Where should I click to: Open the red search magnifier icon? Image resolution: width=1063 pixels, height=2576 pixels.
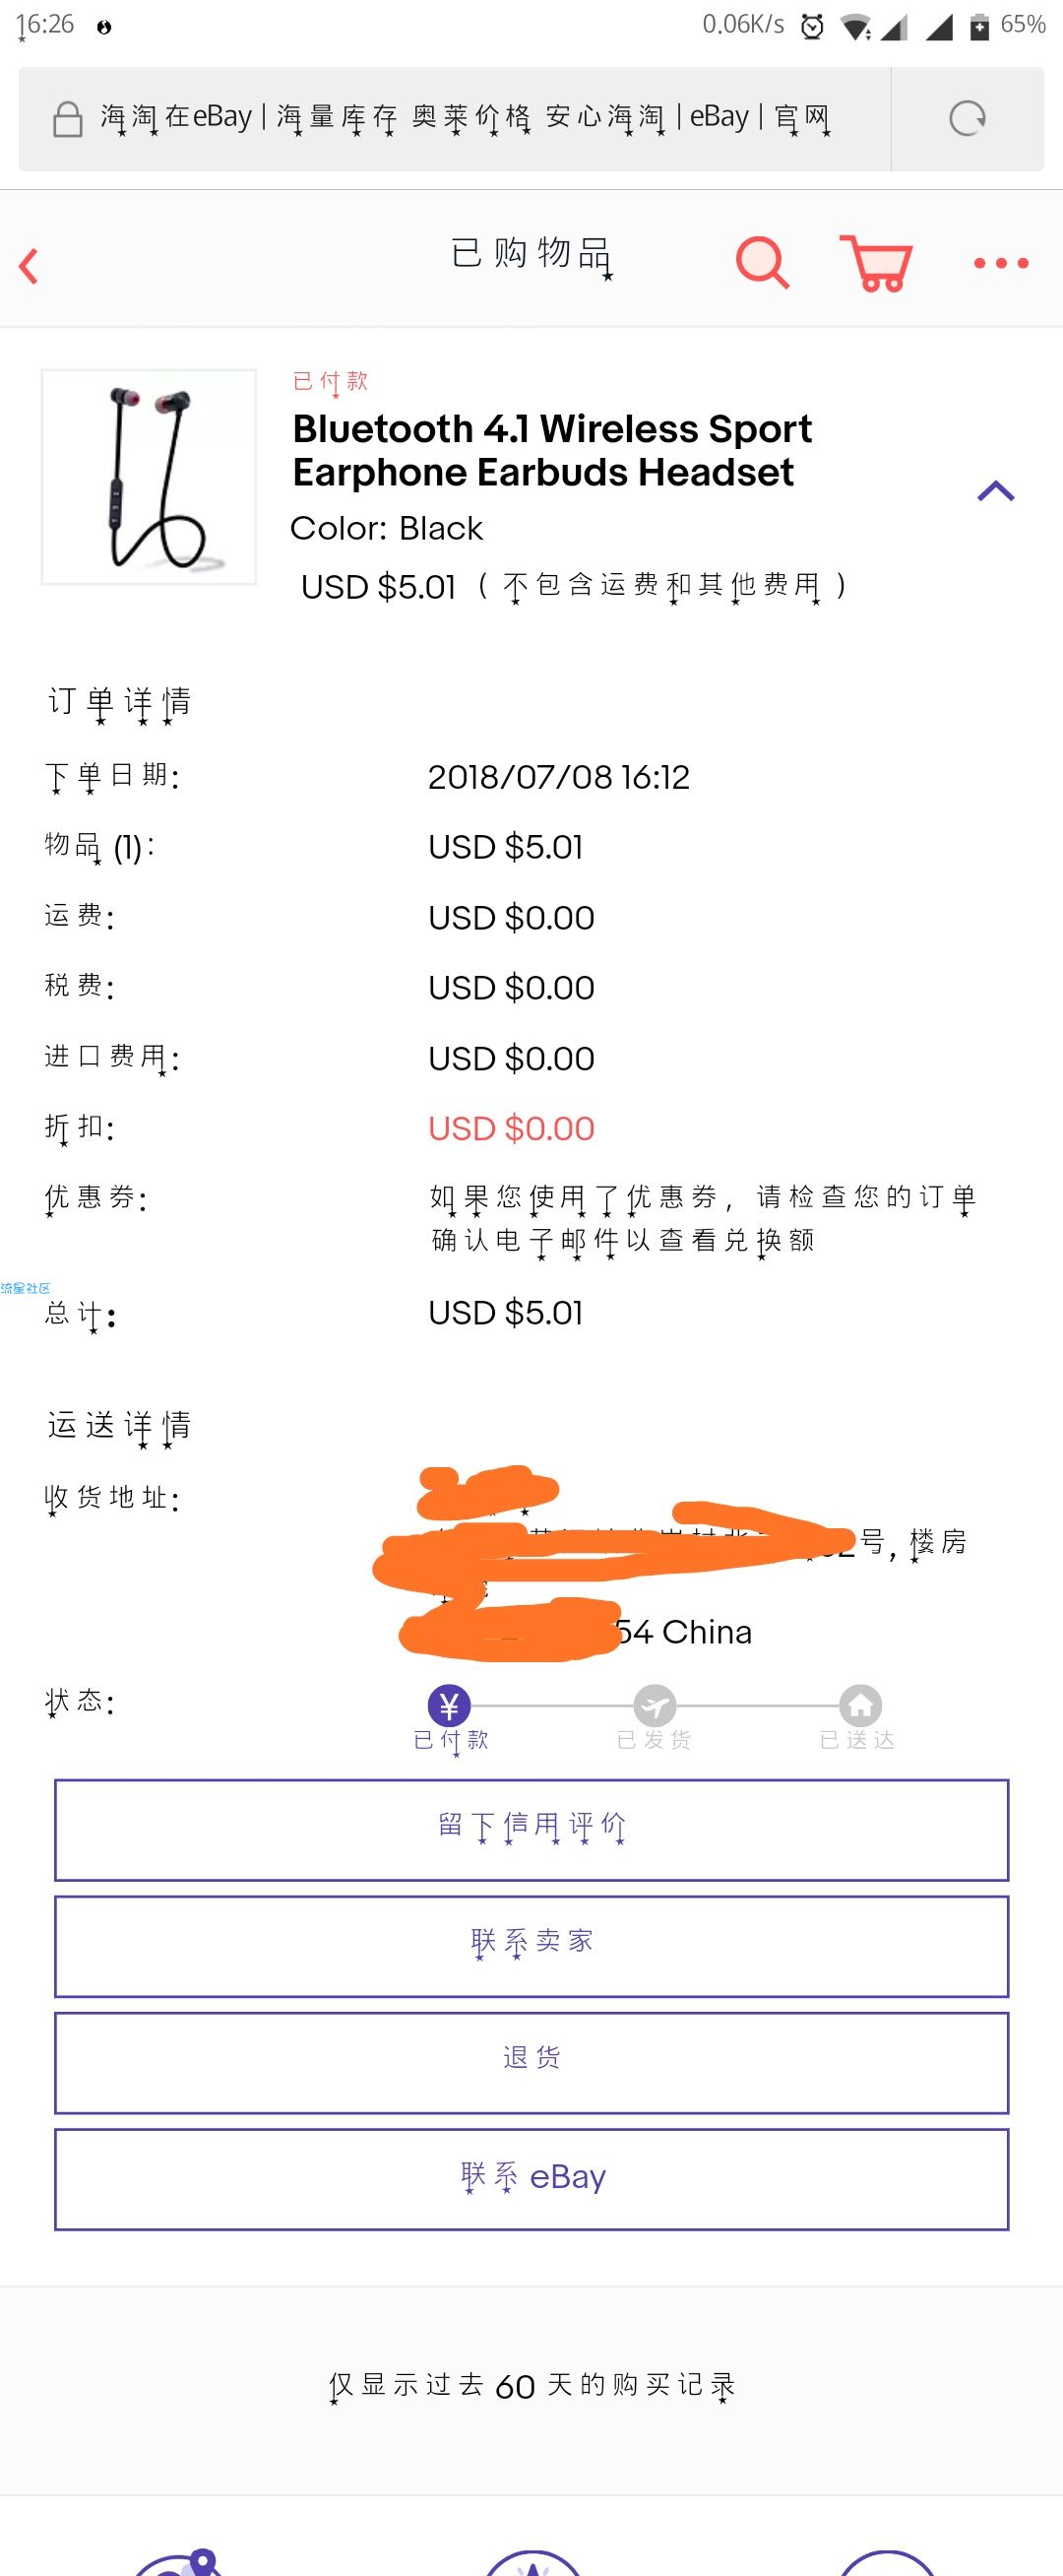pyautogui.click(x=762, y=263)
